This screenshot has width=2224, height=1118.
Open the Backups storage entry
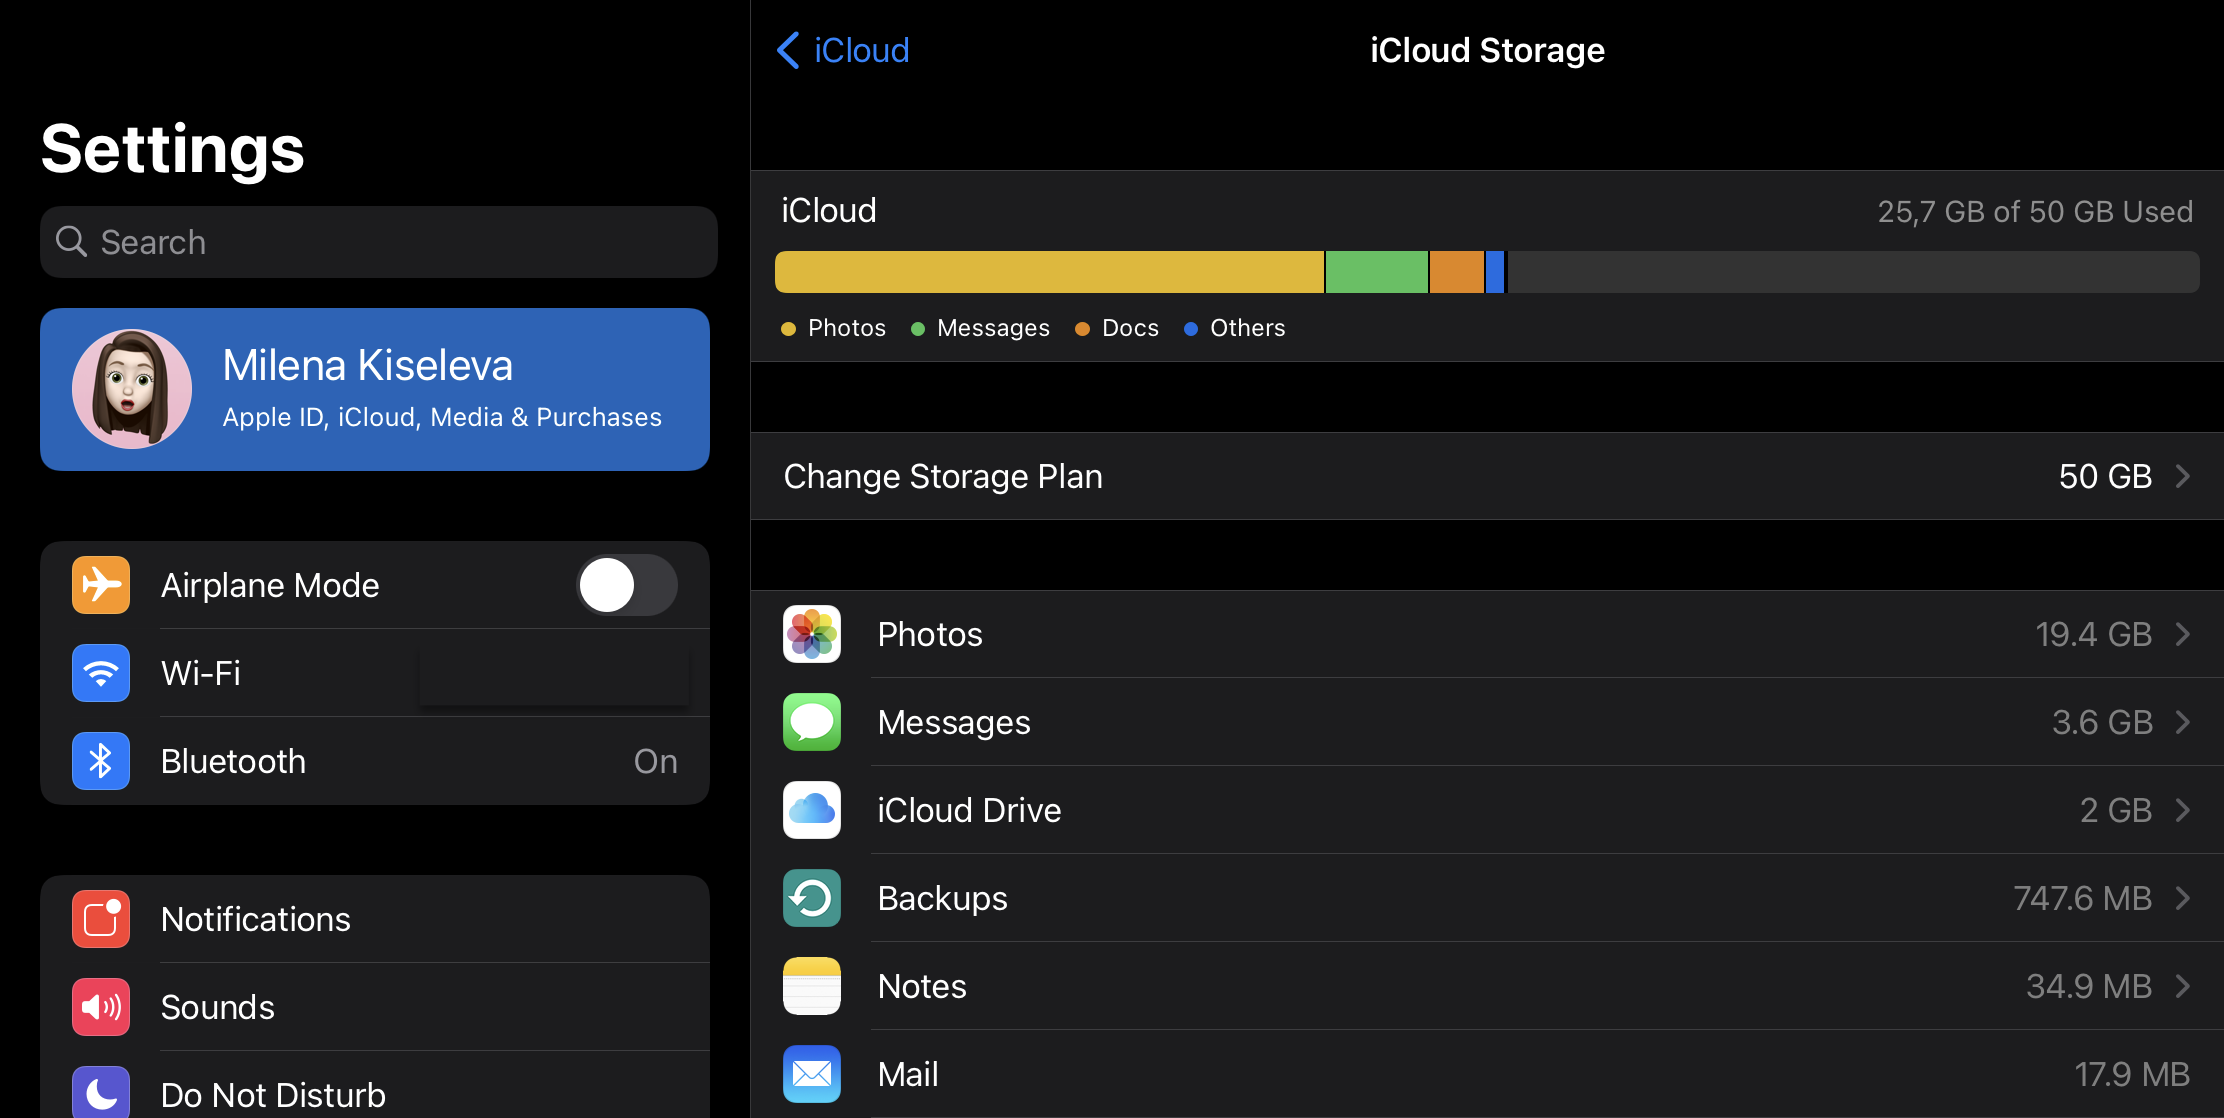click(x=1487, y=898)
